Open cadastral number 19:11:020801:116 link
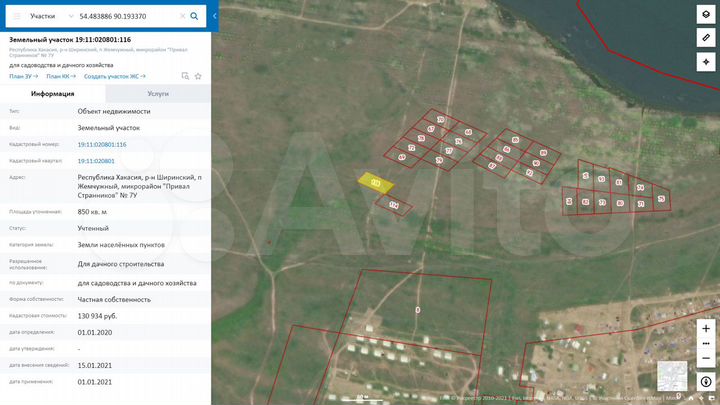This screenshot has width=720, height=405. click(x=102, y=144)
